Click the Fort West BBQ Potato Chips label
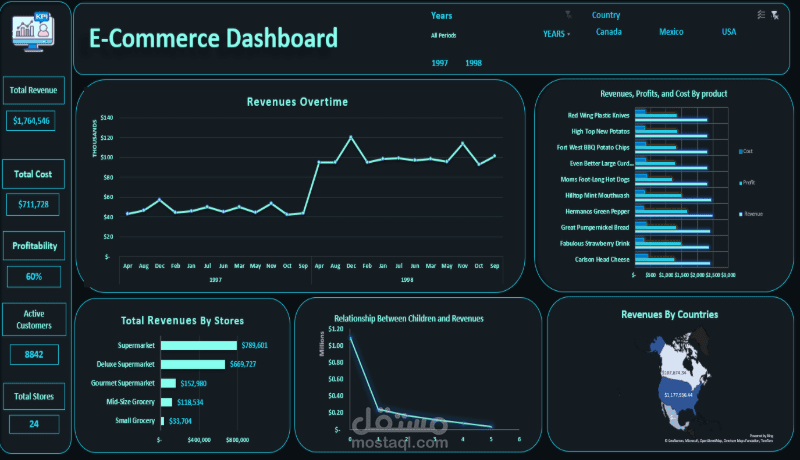800x460 pixels. click(593, 147)
